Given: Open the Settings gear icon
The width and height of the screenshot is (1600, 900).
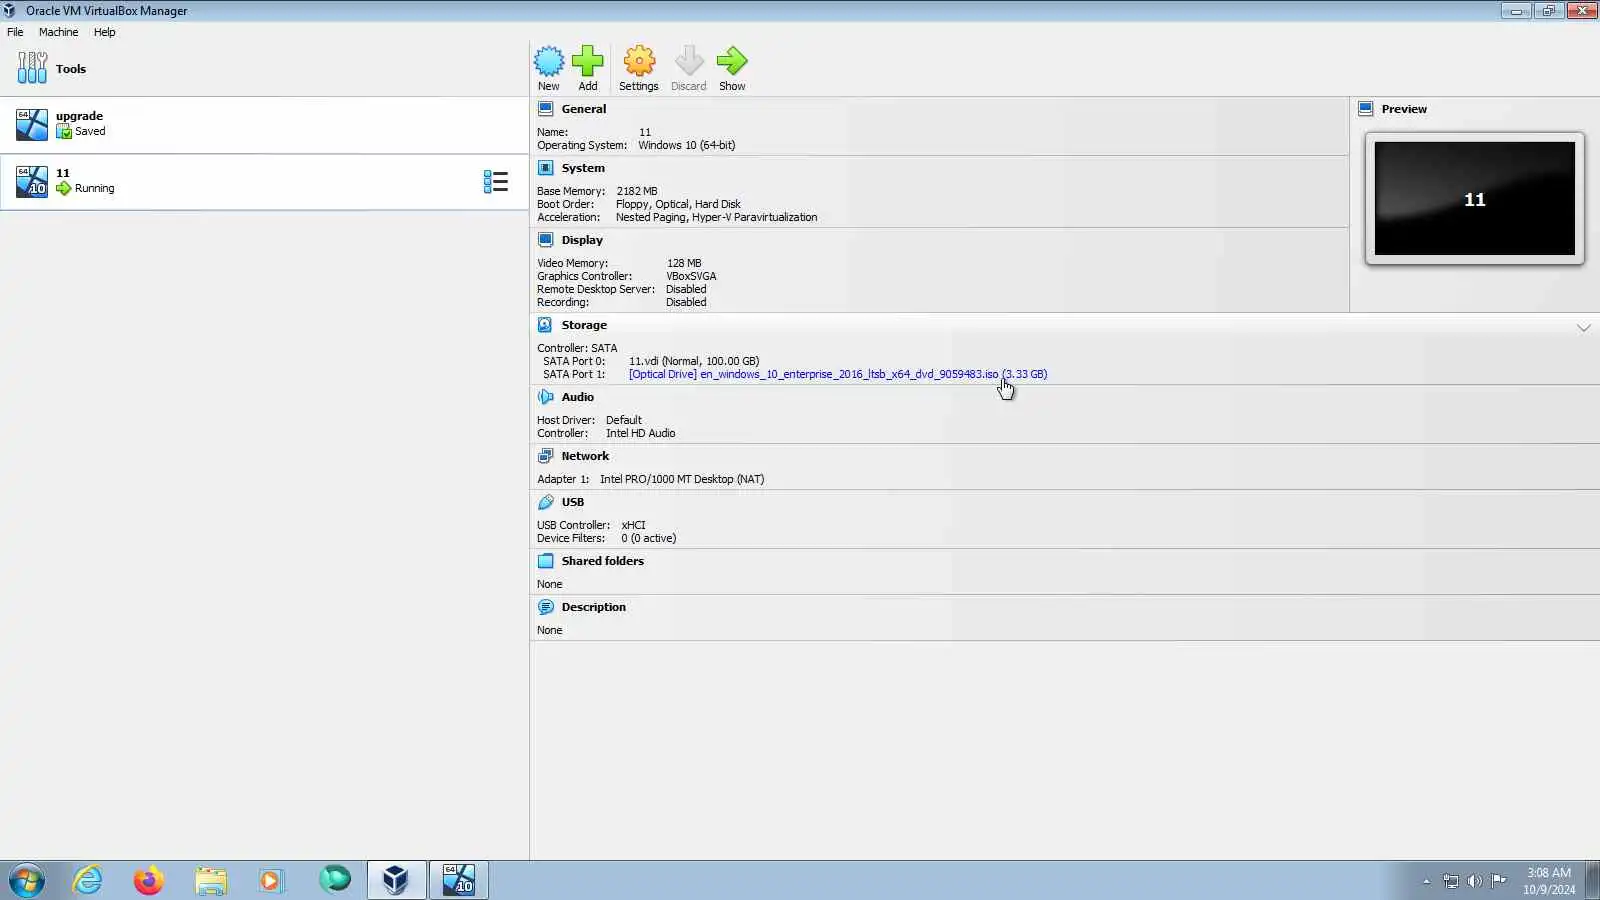Looking at the screenshot, I should 639,61.
